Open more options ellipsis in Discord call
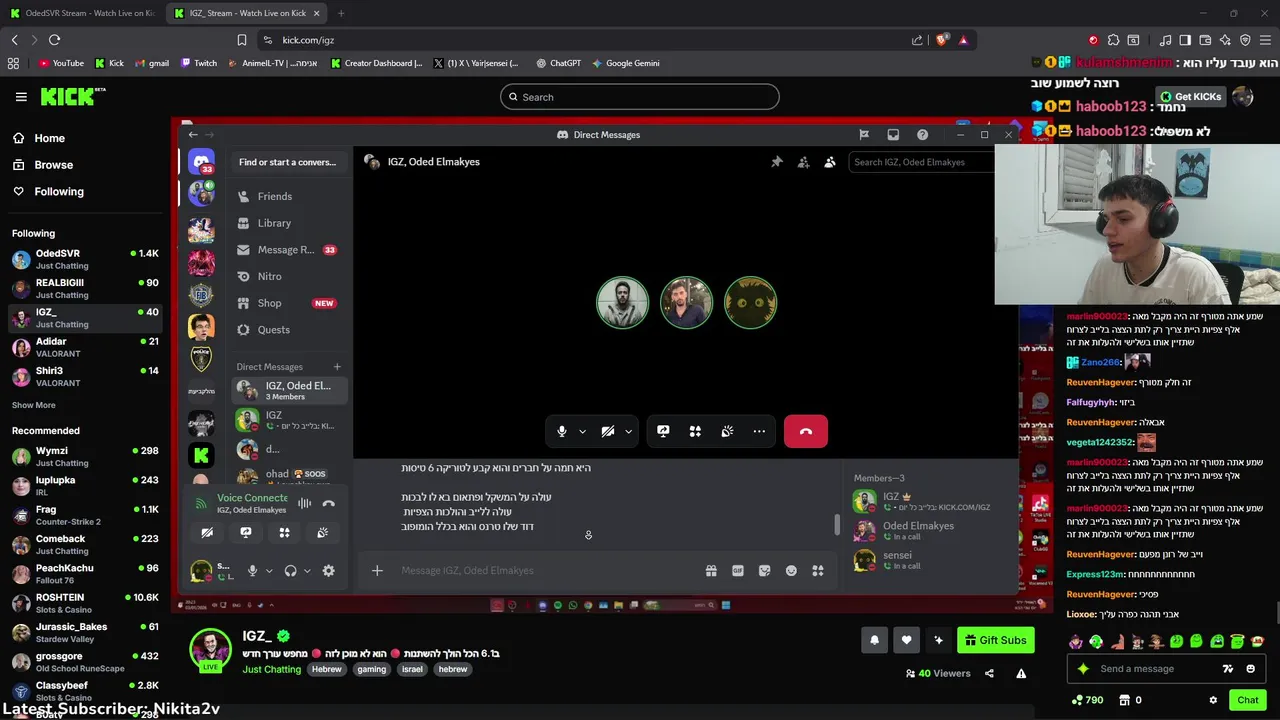 (x=759, y=431)
